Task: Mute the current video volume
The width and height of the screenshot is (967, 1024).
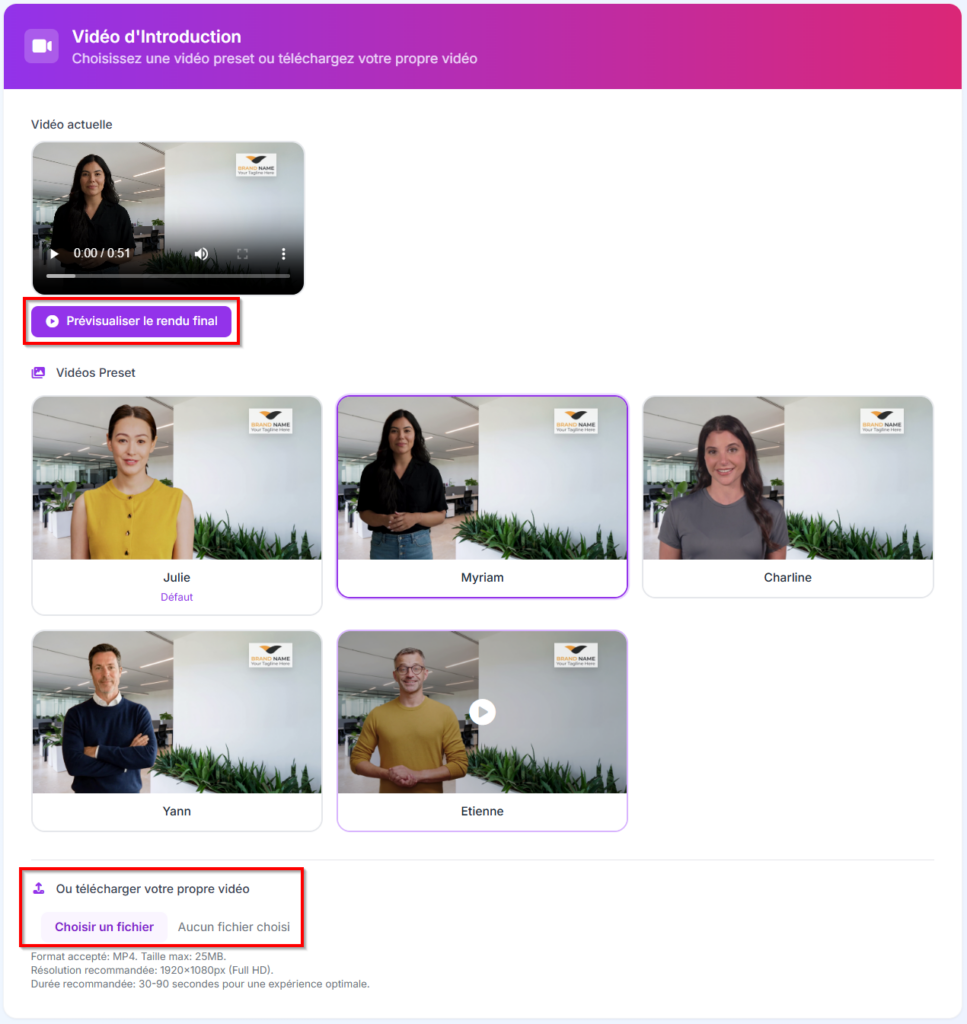Action: pyautogui.click(x=201, y=254)
